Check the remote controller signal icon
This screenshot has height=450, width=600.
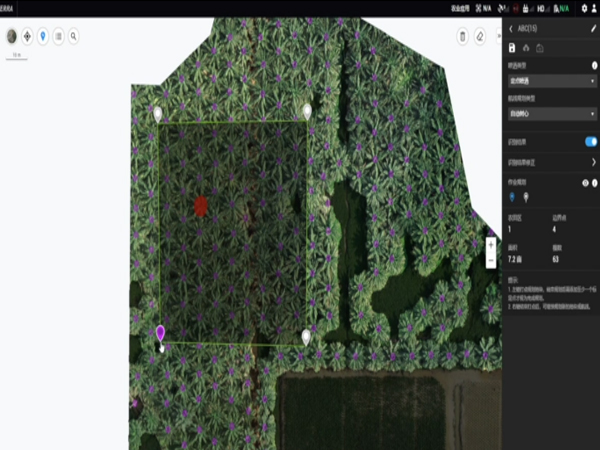click(x=528, y=8)
